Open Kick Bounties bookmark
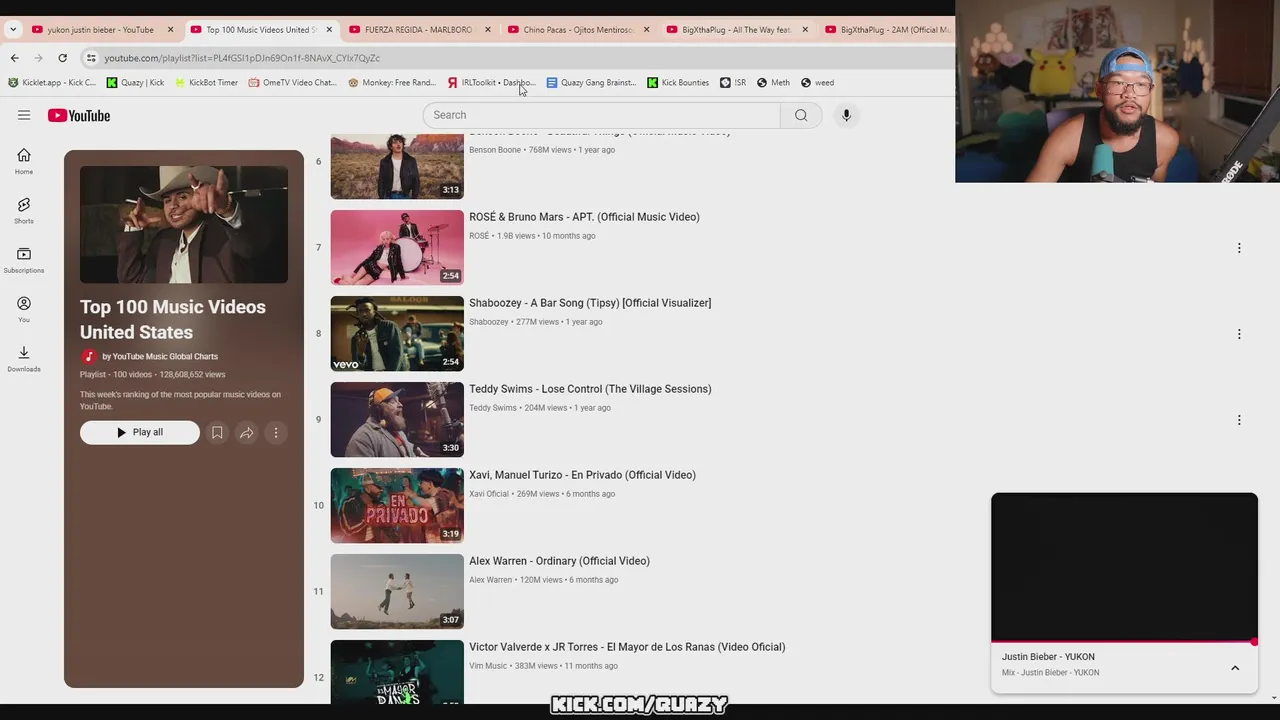 point(678,83)
